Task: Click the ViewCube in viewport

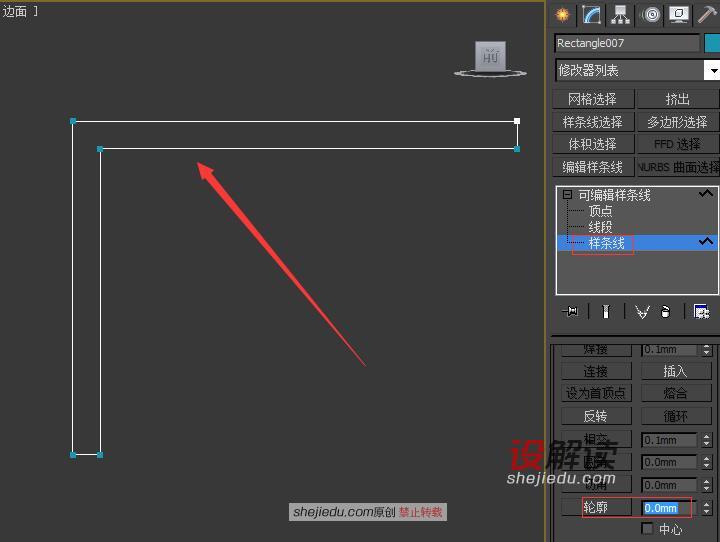Action: tap(491, 58)
